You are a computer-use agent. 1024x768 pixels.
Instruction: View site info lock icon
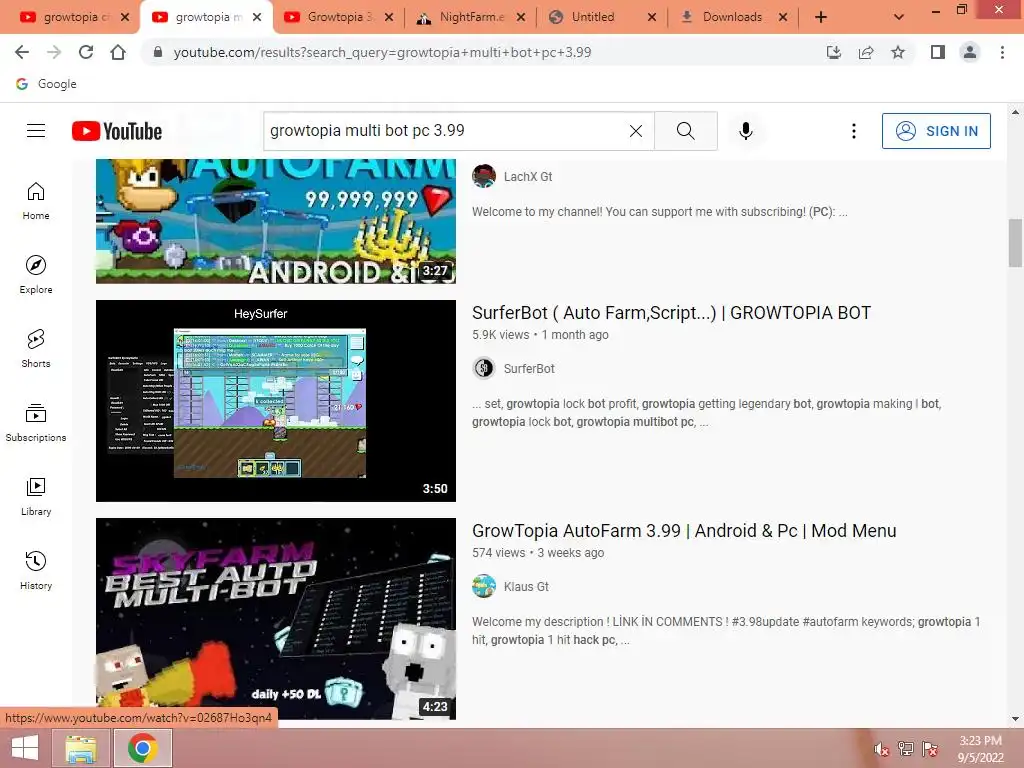(x=157, y=52)
